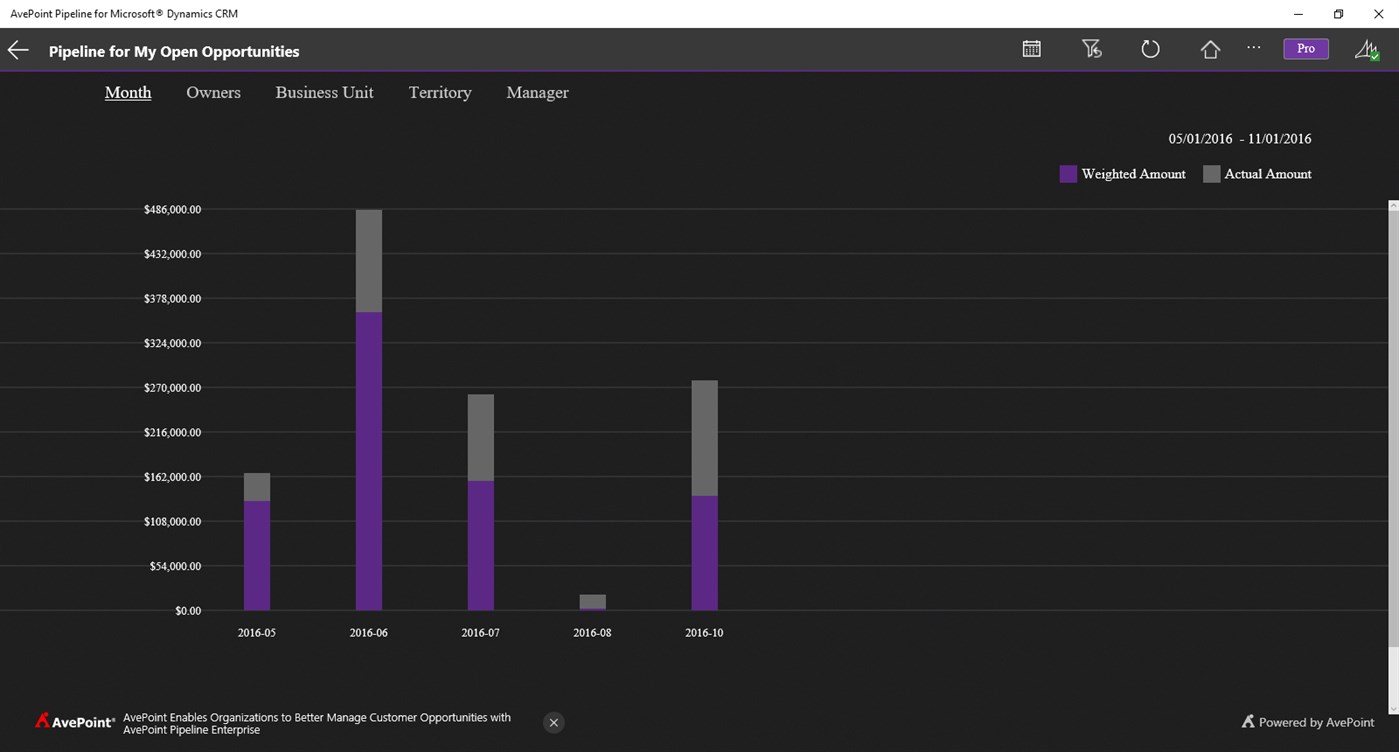Viewport: 1399px width, 752px height.
Task: Toggle the Actual Amount legend entry
Action: tap(1258, 173)
